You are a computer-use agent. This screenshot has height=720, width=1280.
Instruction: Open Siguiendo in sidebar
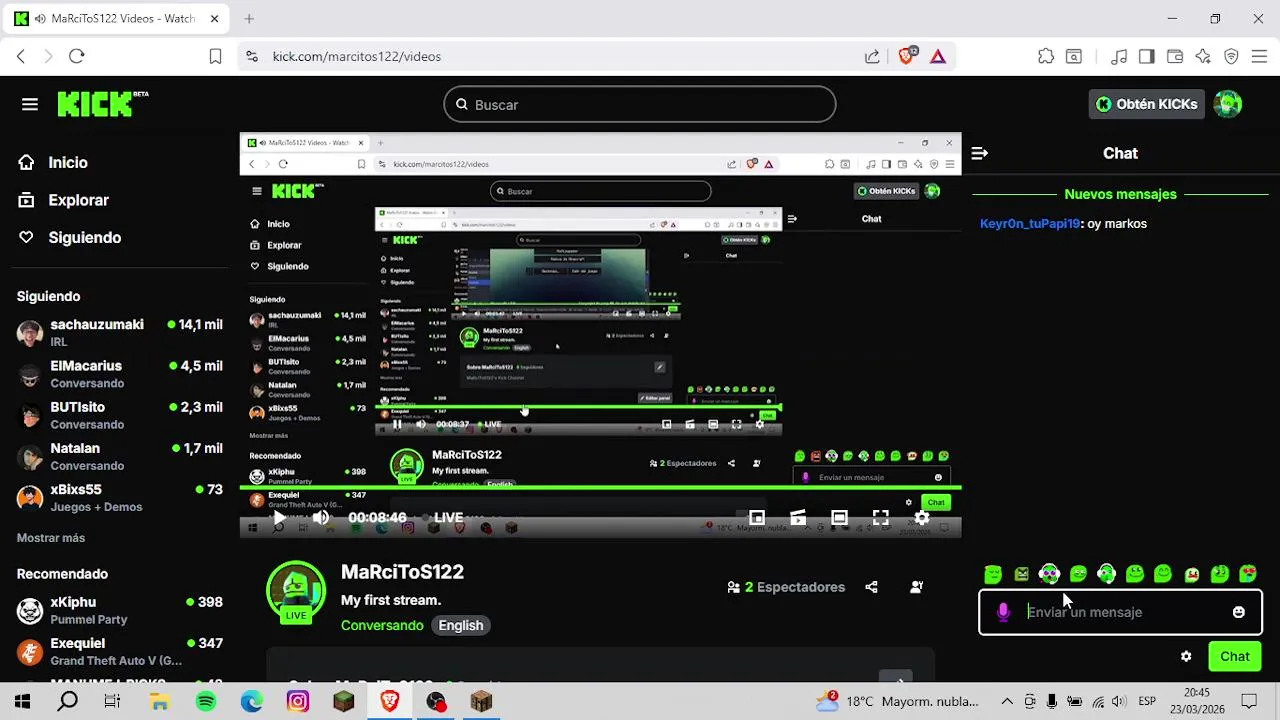coord(84,238)
